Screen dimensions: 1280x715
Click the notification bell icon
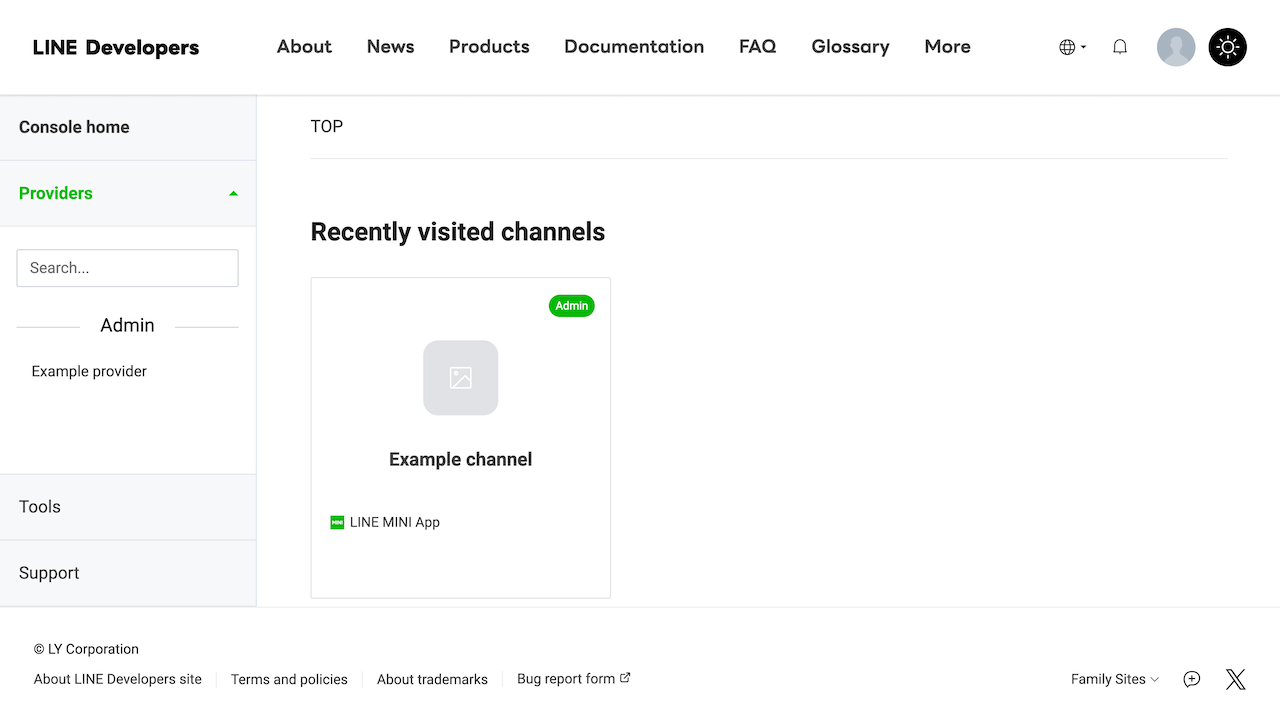pos(1120,47)
